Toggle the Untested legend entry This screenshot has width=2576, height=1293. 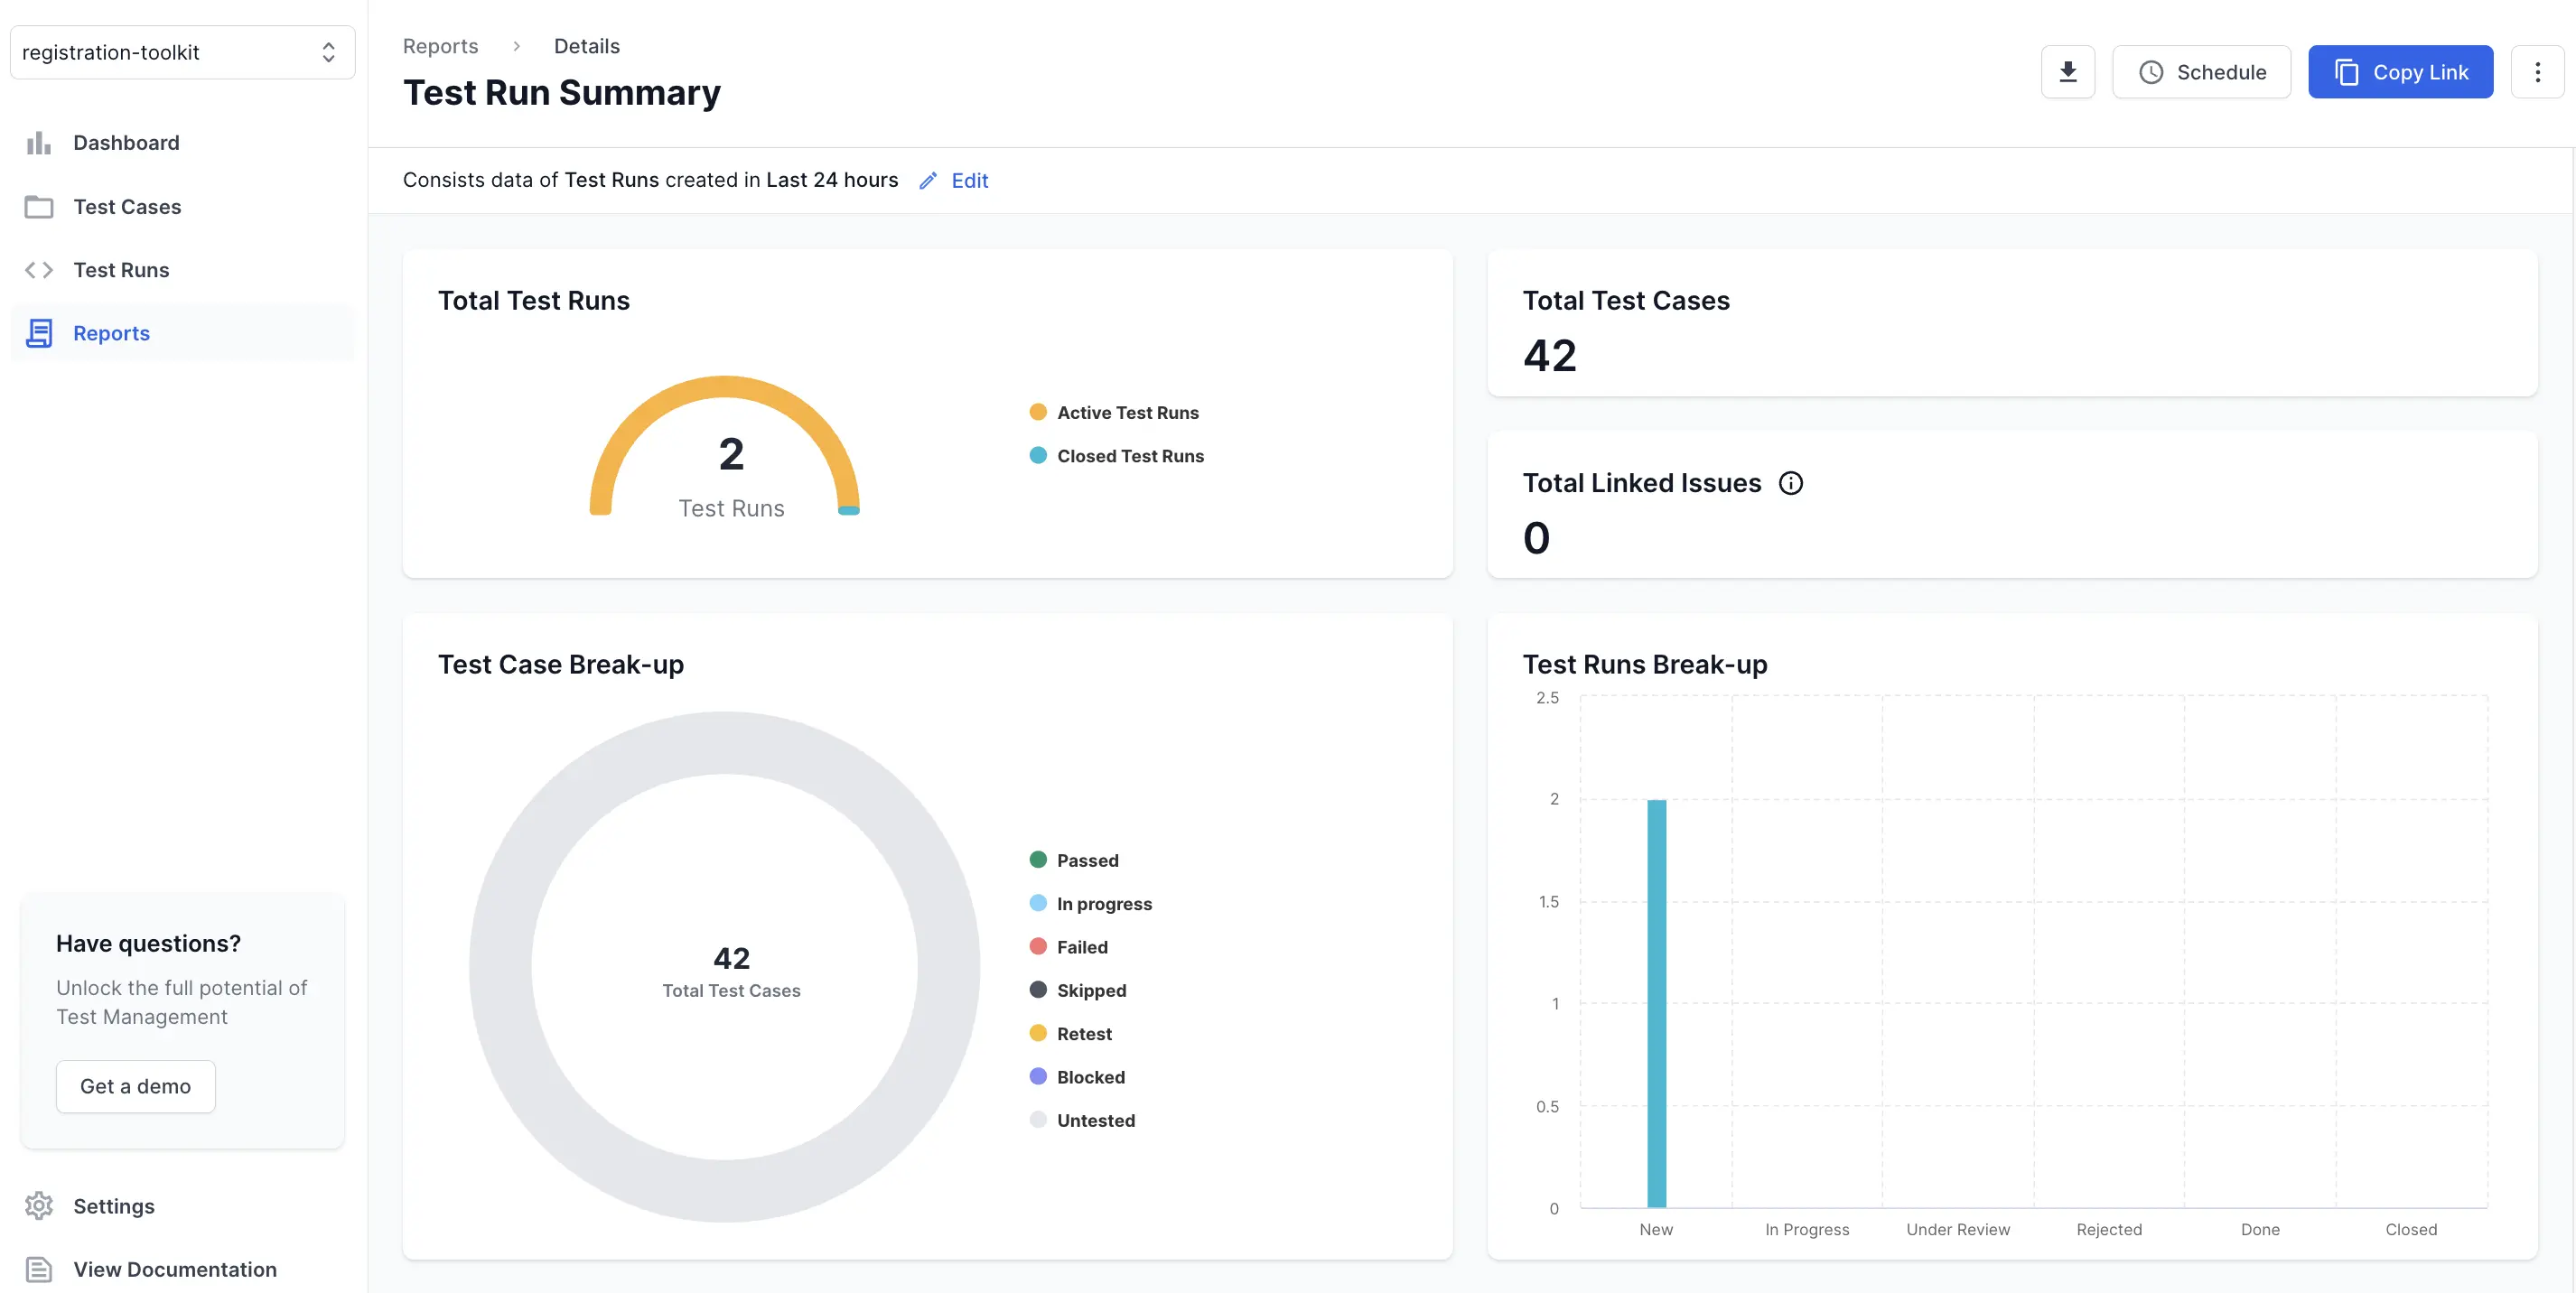point(1095,1120)
